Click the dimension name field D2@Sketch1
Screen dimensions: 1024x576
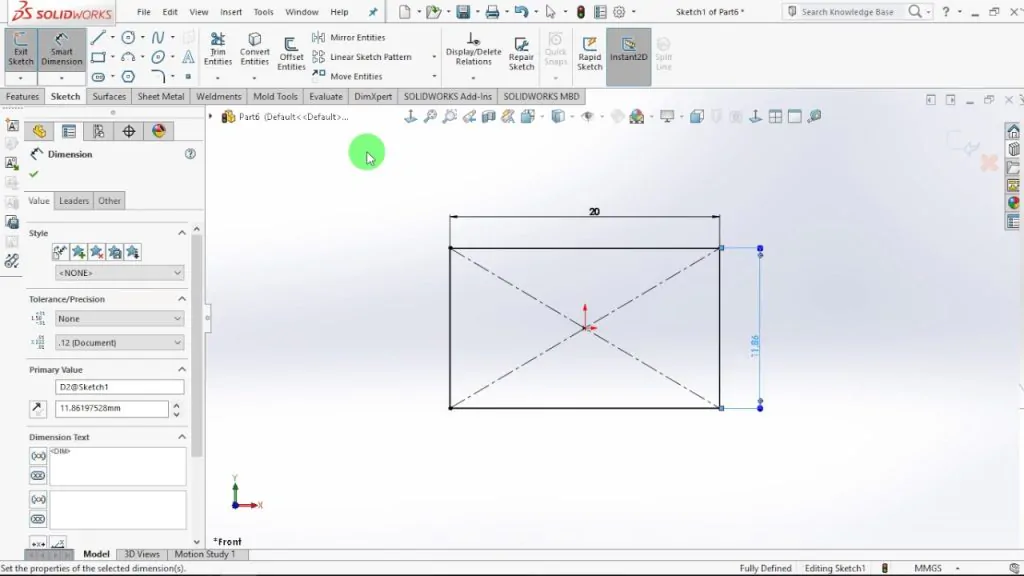click(x=120, y=387)
